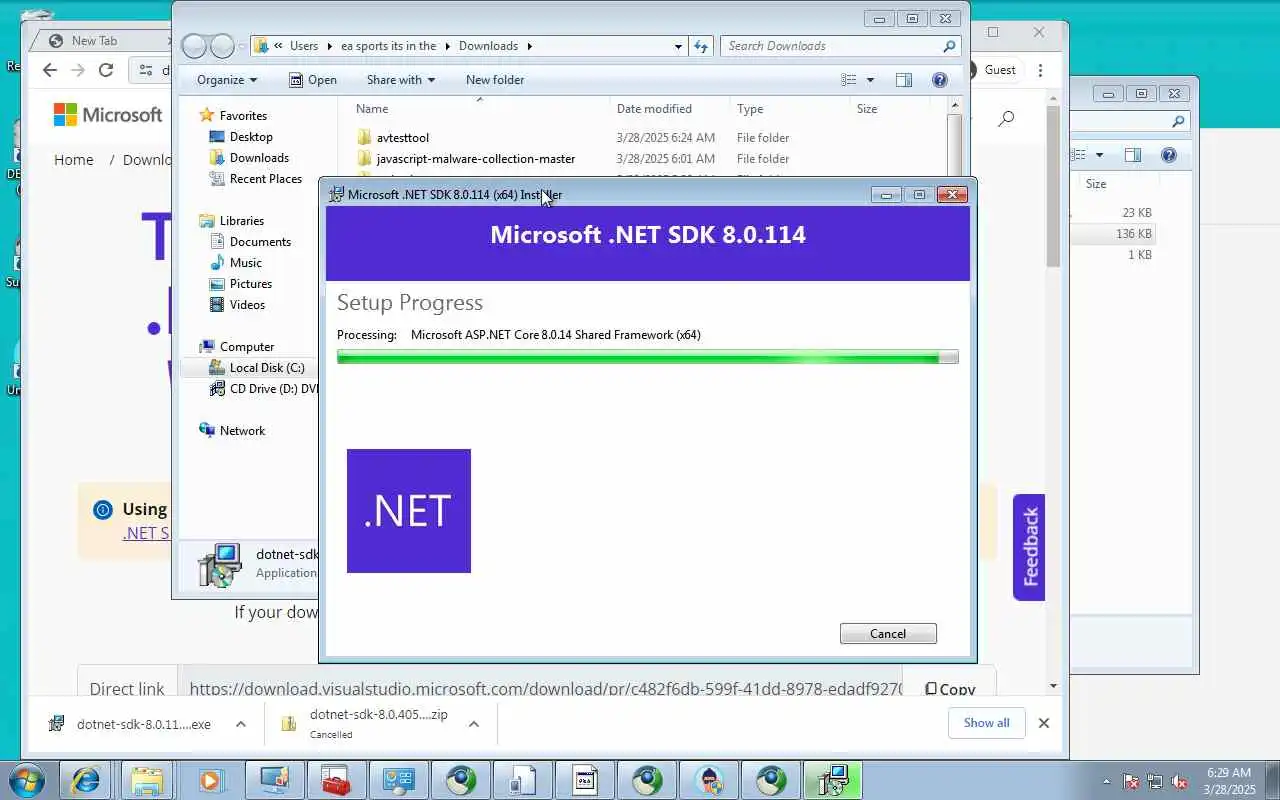The width and height of the screenshot is (1280, 800).
Task: Click search icon in rear right Explorer window
Action: [1178, 121]
